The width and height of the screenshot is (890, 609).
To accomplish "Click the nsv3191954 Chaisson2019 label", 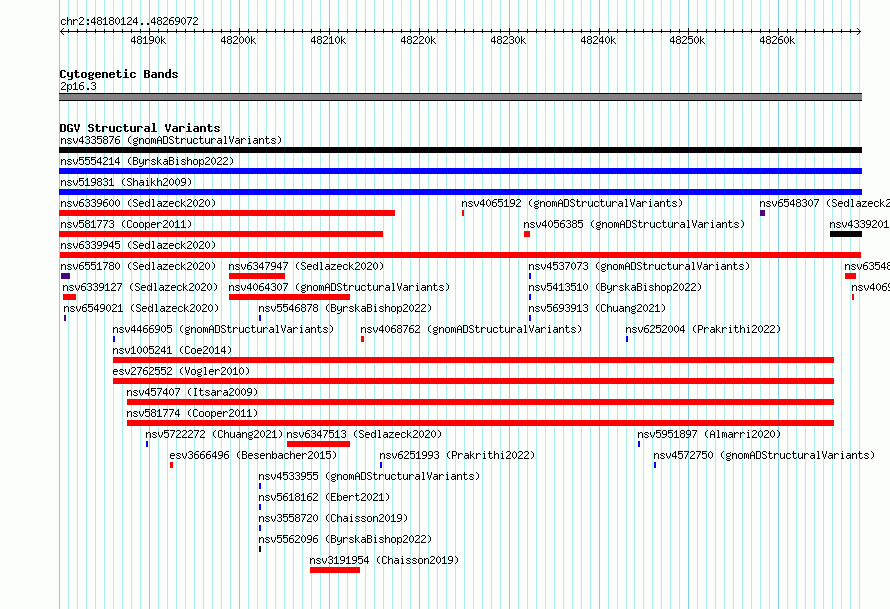I will (x=384, y=560).
